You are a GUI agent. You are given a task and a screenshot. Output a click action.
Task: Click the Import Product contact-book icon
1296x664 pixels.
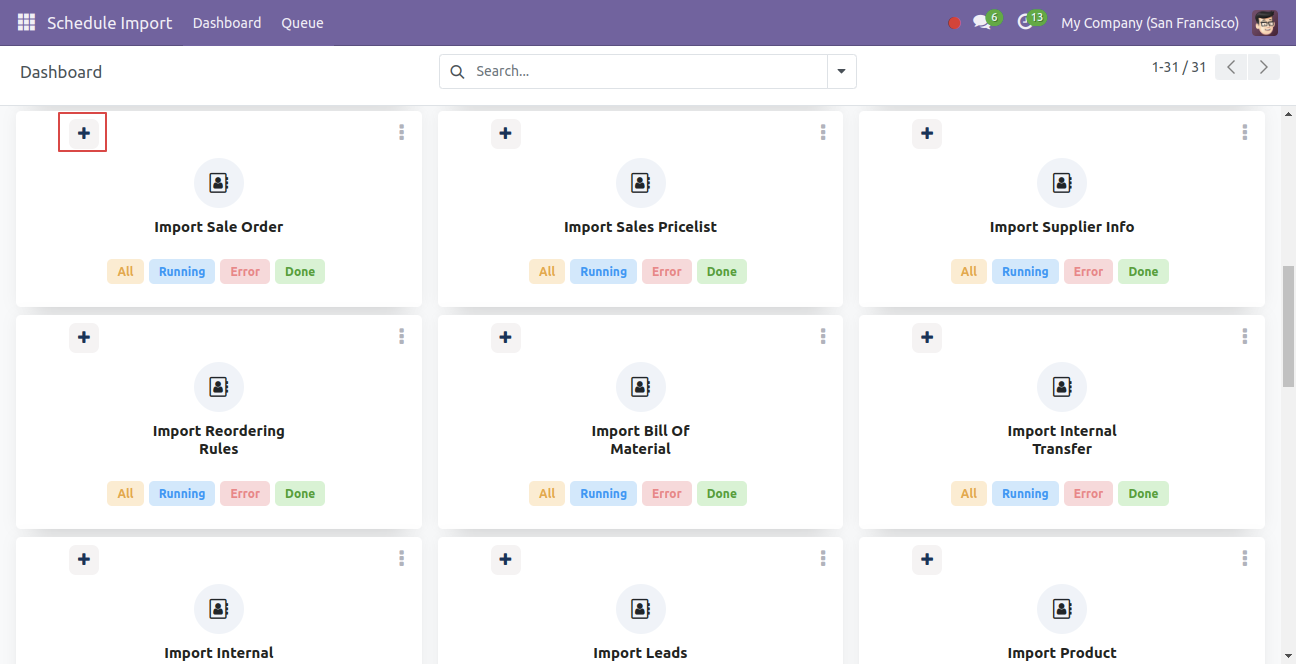pos(1062,609)
